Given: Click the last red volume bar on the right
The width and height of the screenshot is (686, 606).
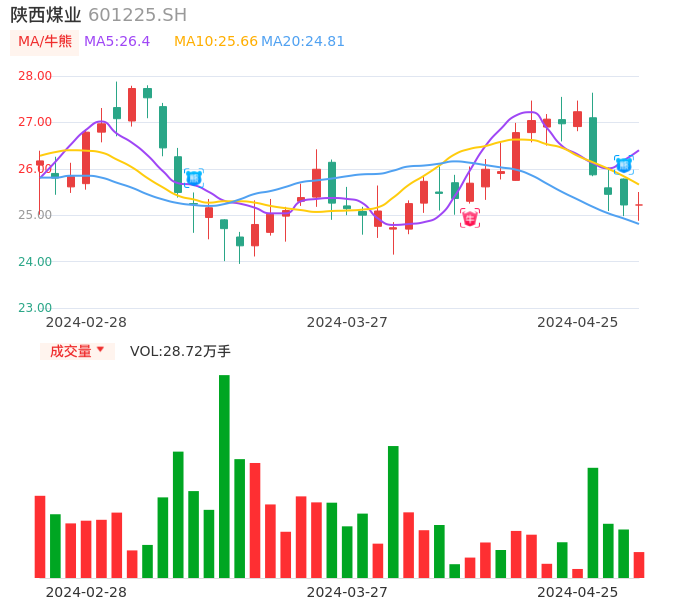Looking at the screenshot, I should 639,565.
